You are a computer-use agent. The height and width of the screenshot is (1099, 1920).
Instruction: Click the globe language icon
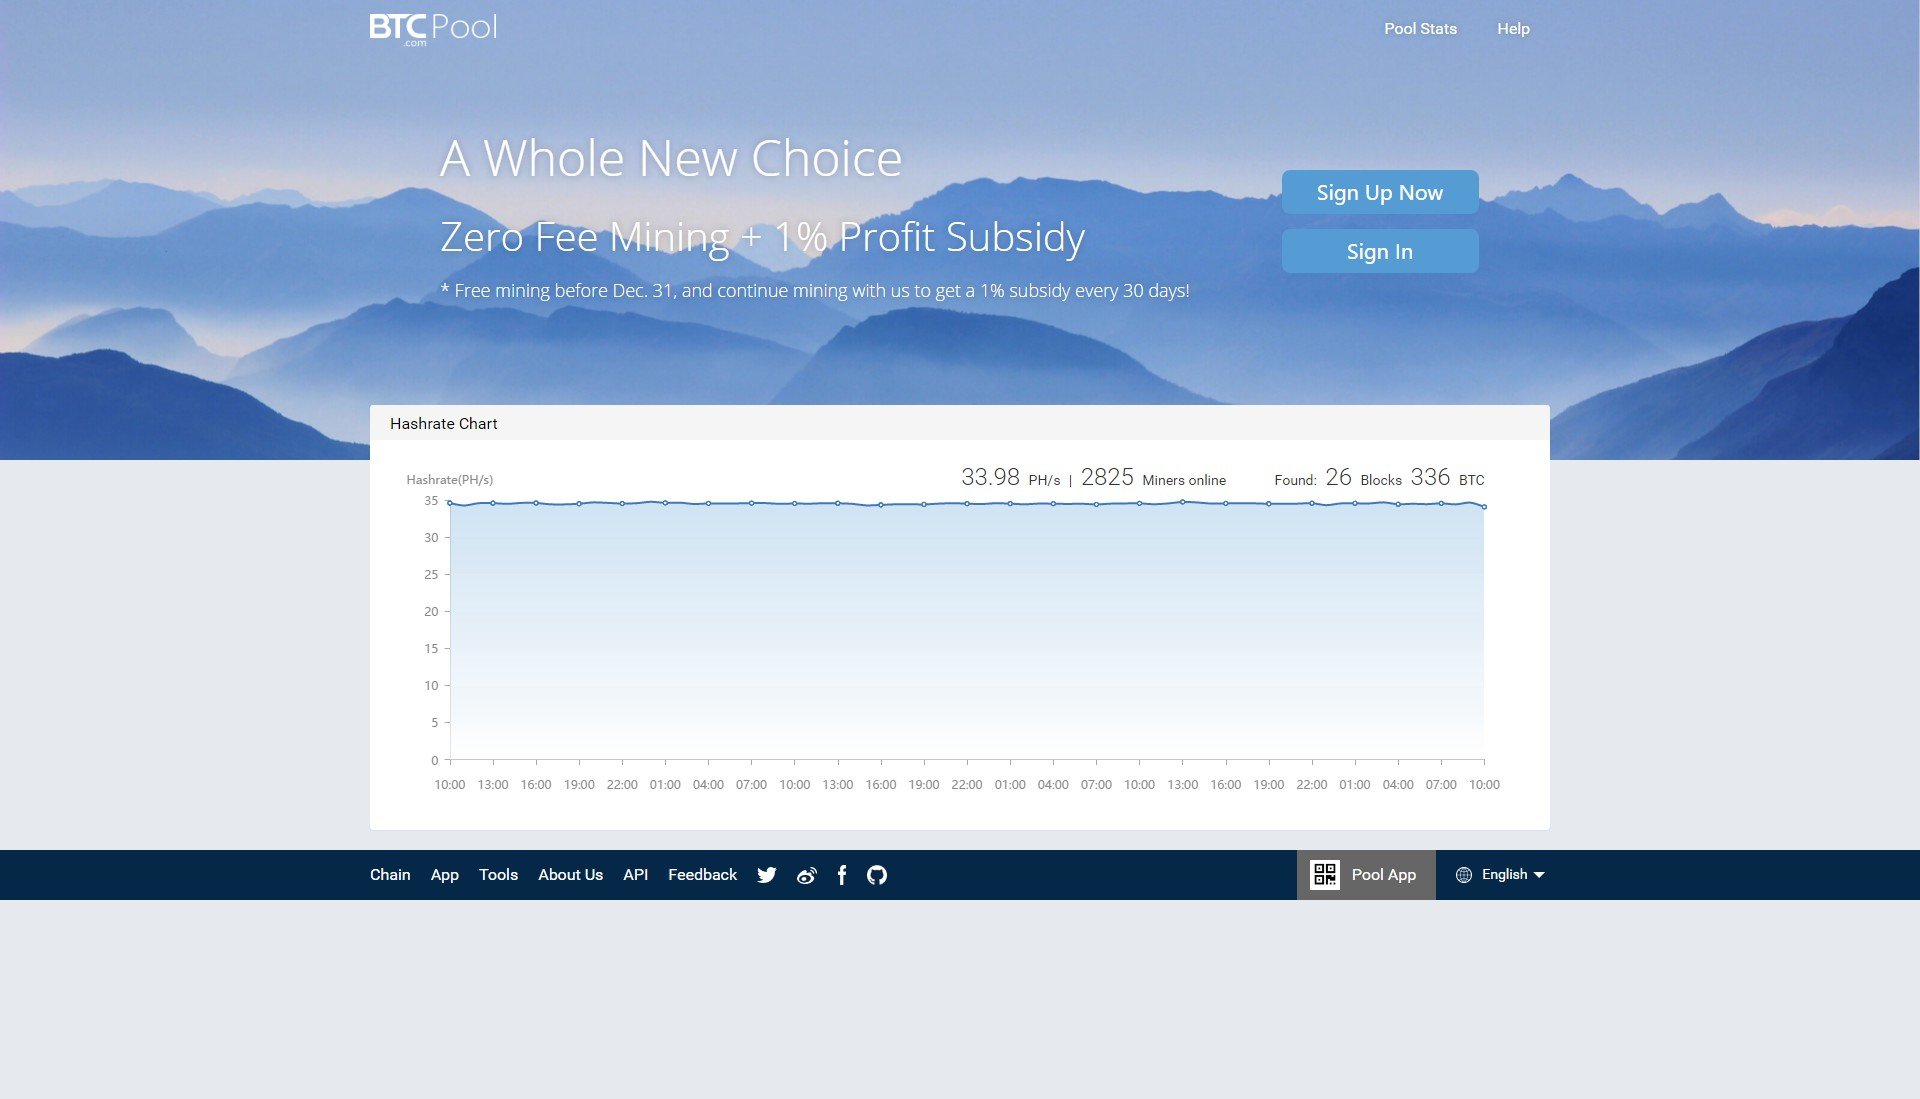pos(1464,875)
